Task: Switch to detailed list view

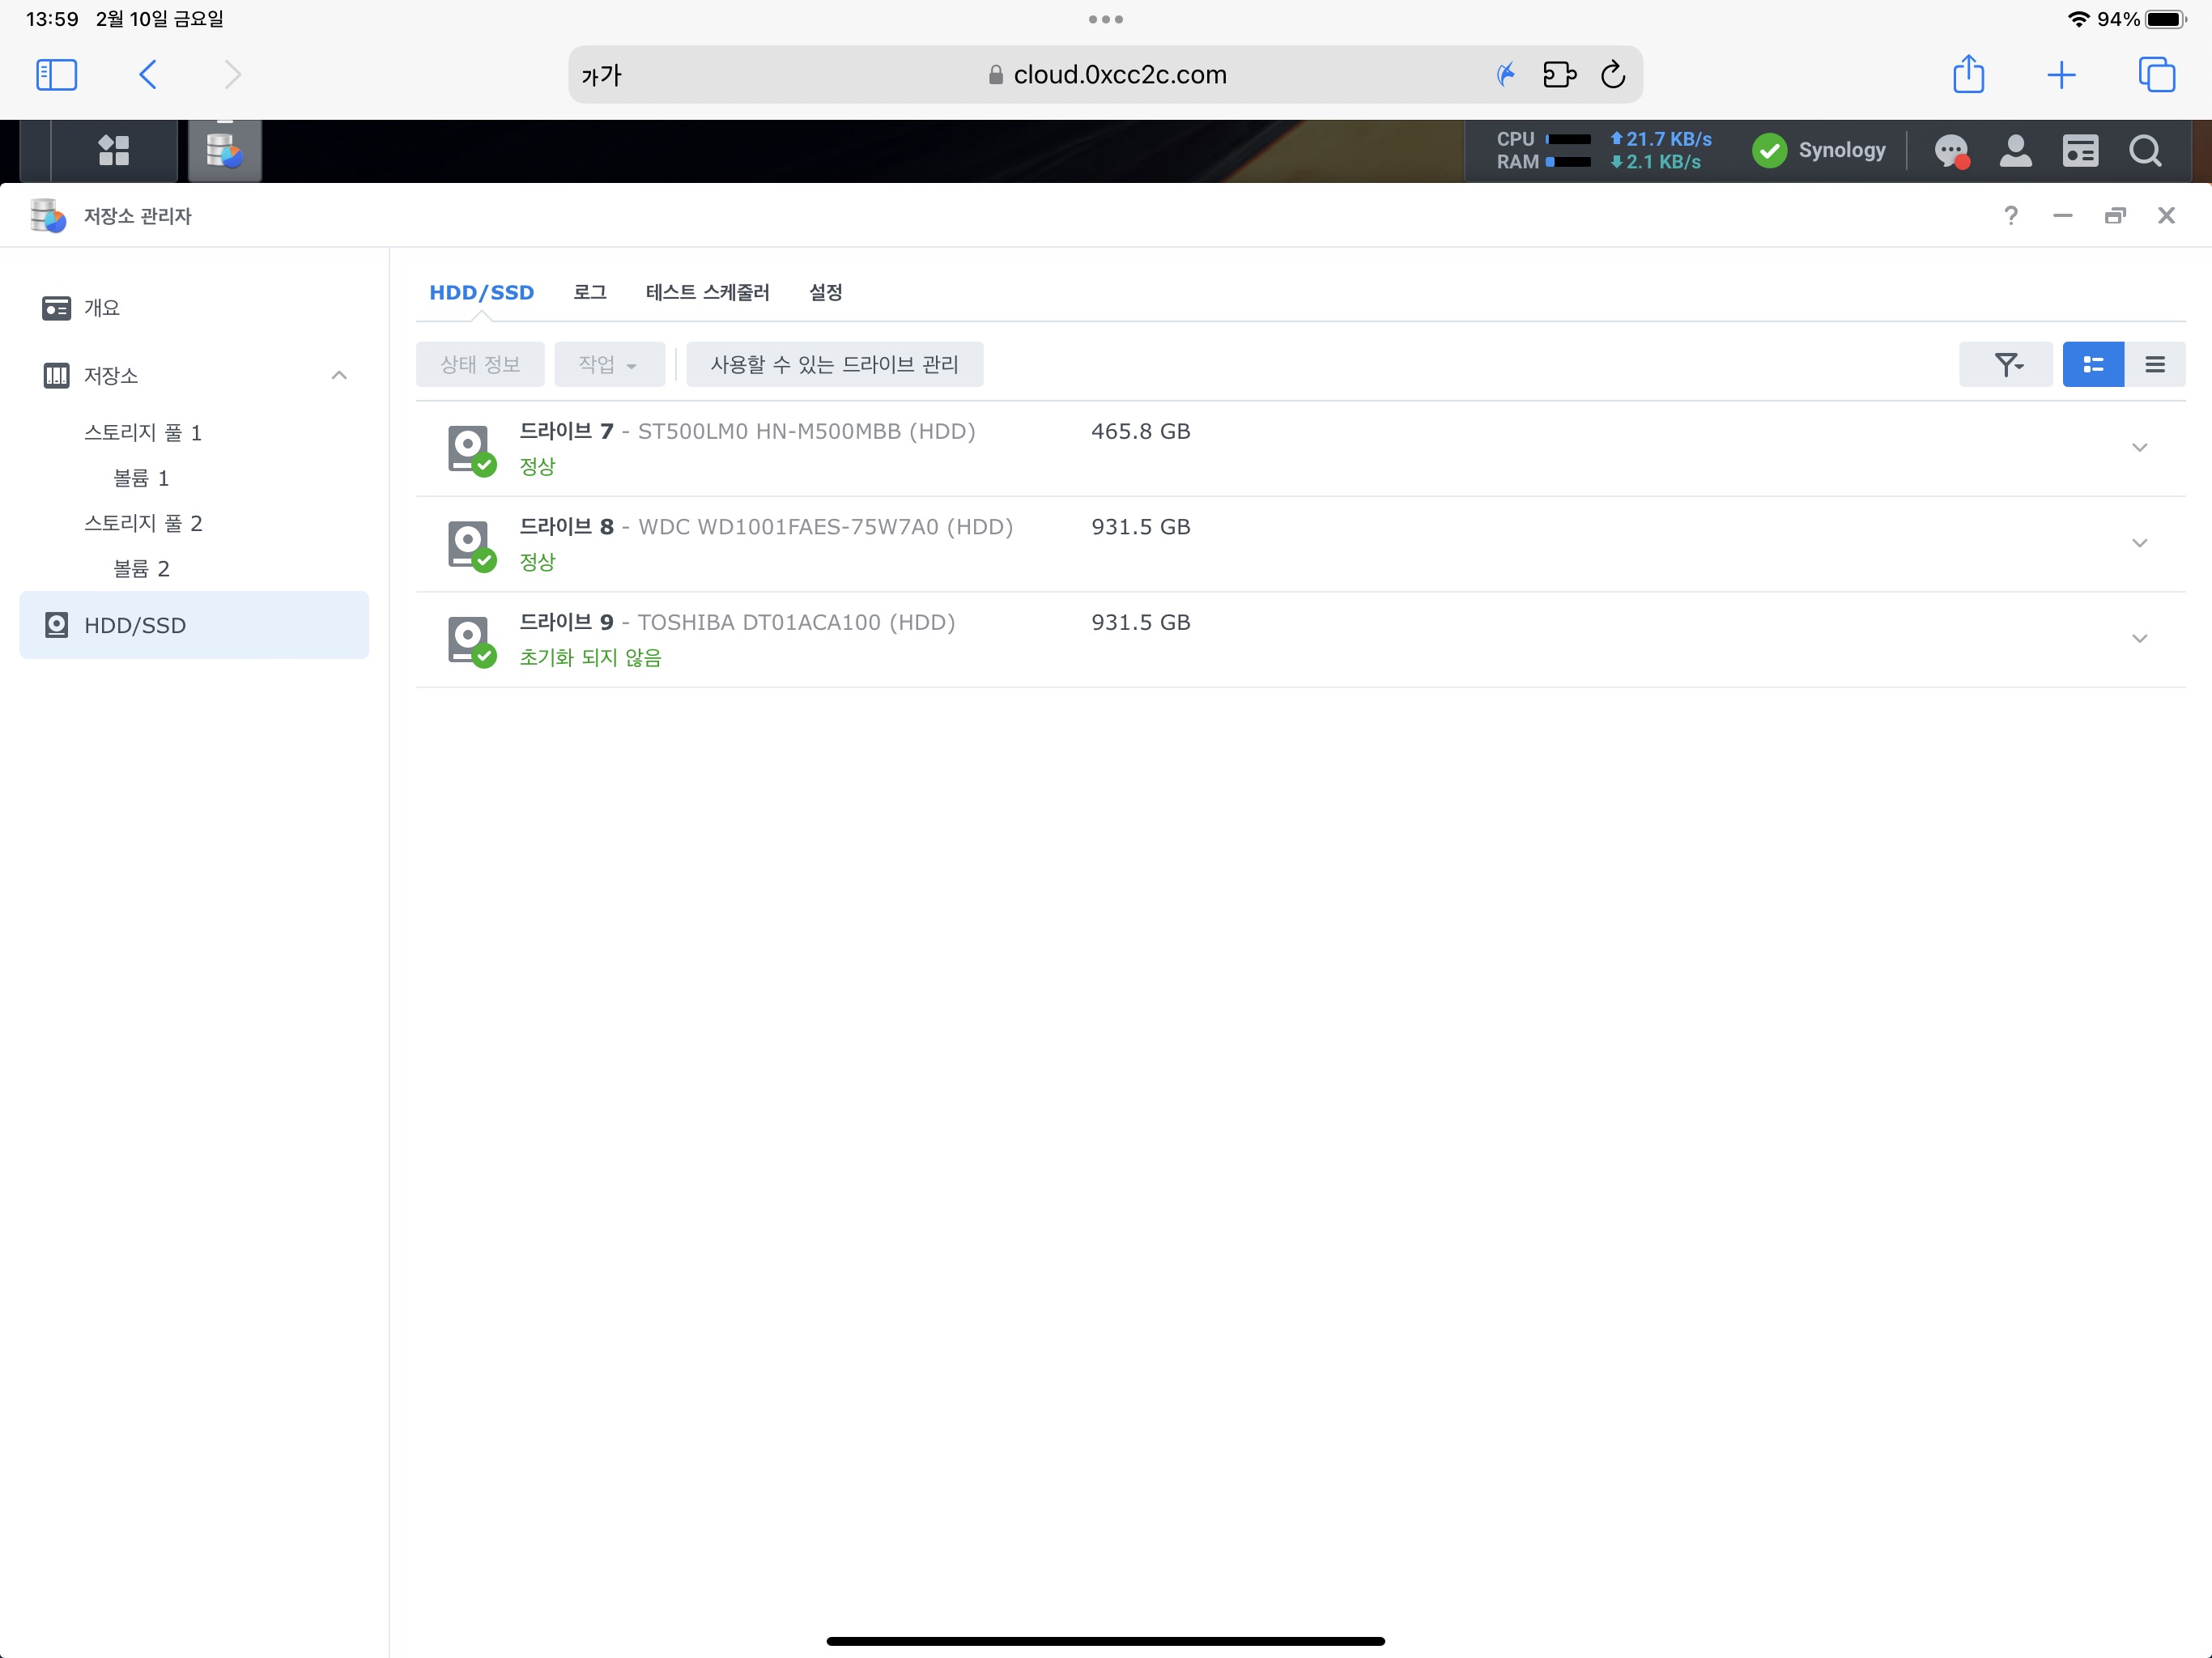Action: [x=2092, y=364]
